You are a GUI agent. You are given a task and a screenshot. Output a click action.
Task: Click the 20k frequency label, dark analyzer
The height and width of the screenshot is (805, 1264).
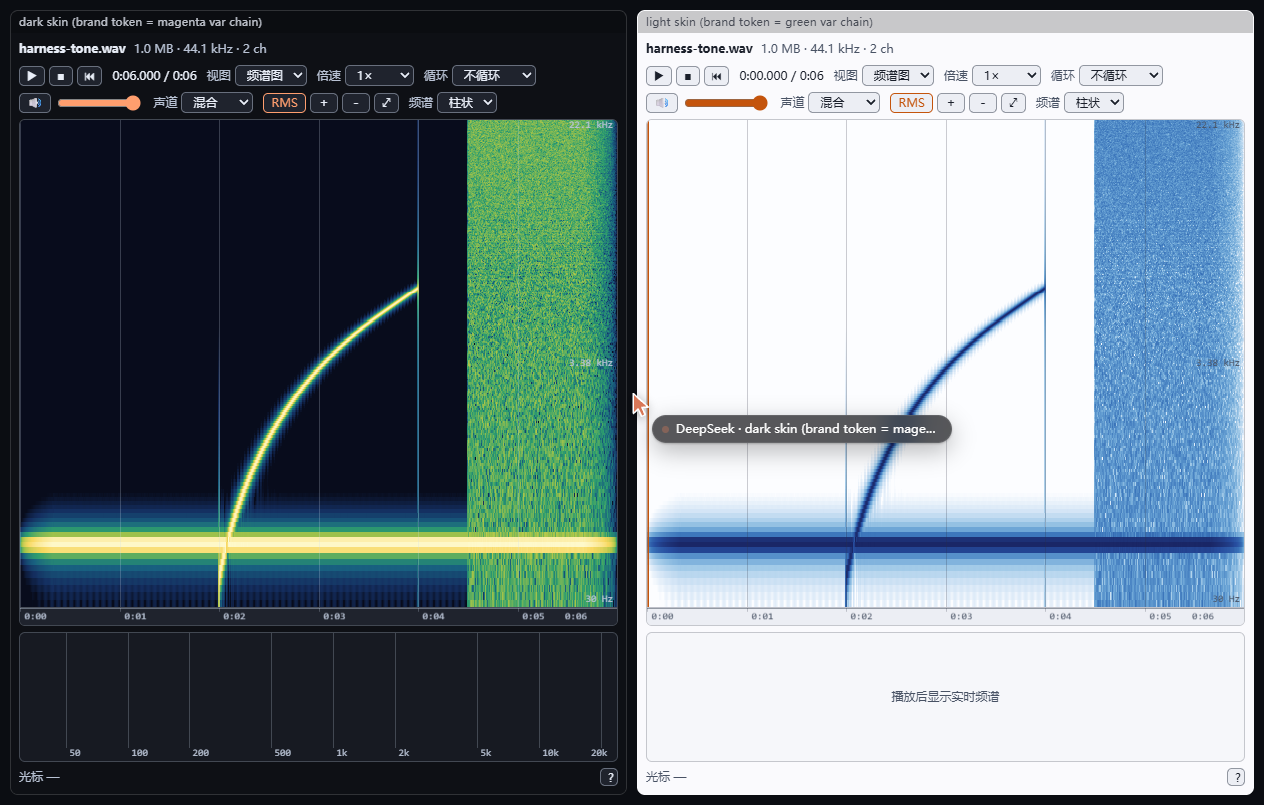point(598,752)
